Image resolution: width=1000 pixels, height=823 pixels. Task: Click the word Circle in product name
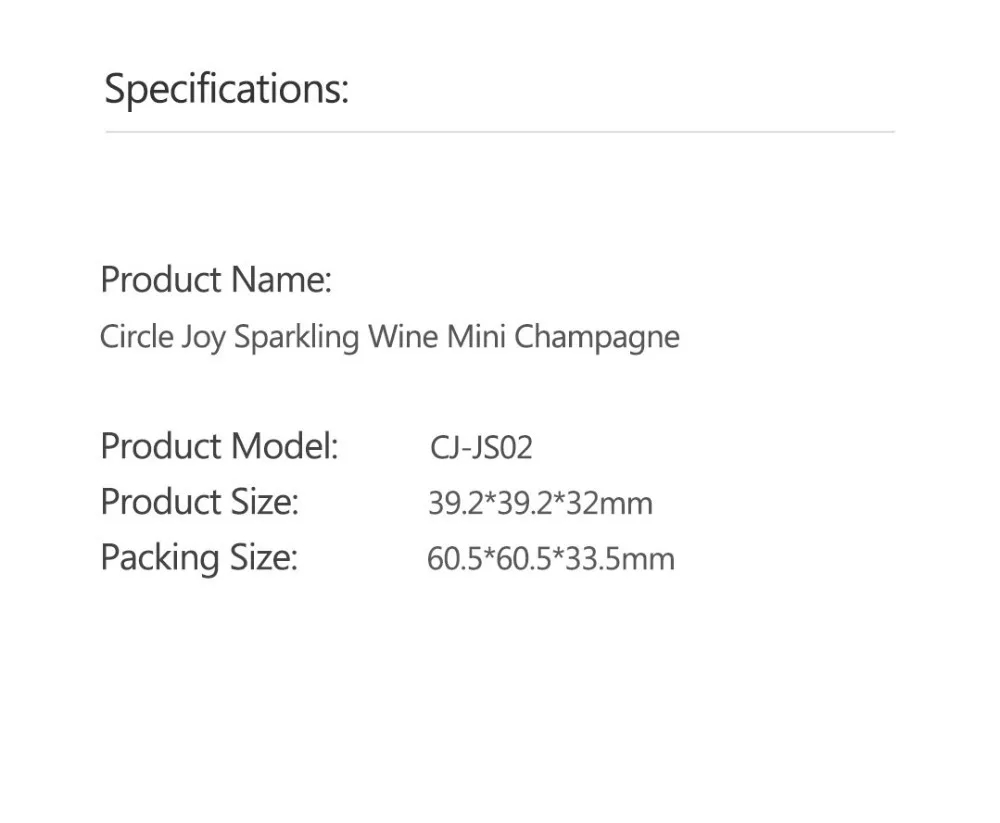(136, 336)
